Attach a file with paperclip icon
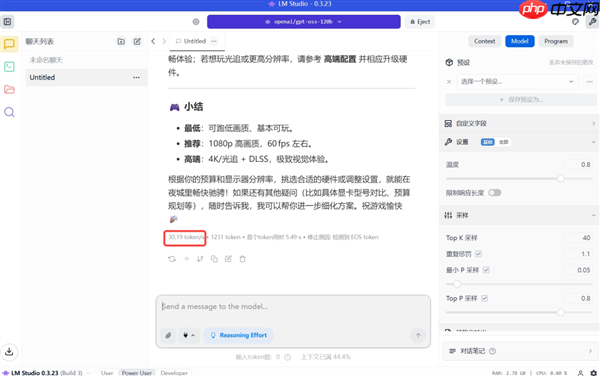The width and height of the screenshot is (600, 376). 168,335
